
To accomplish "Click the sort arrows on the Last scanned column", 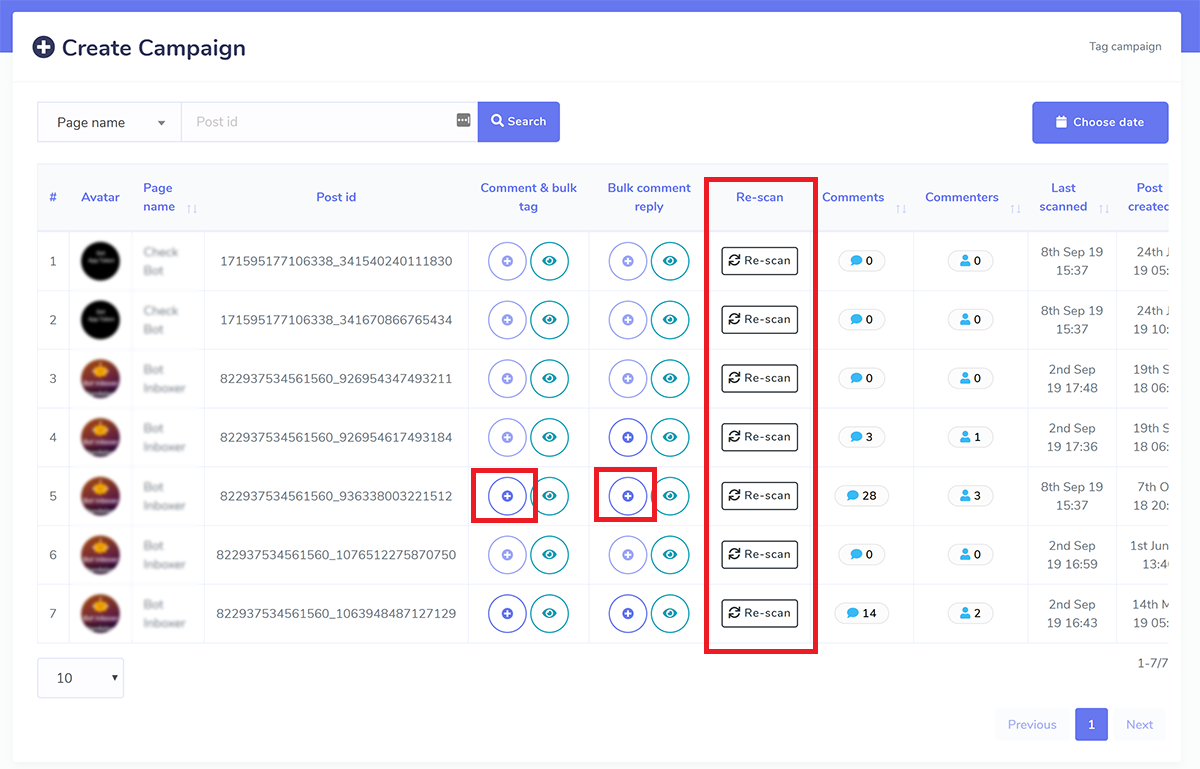I will pos(1101,207).
